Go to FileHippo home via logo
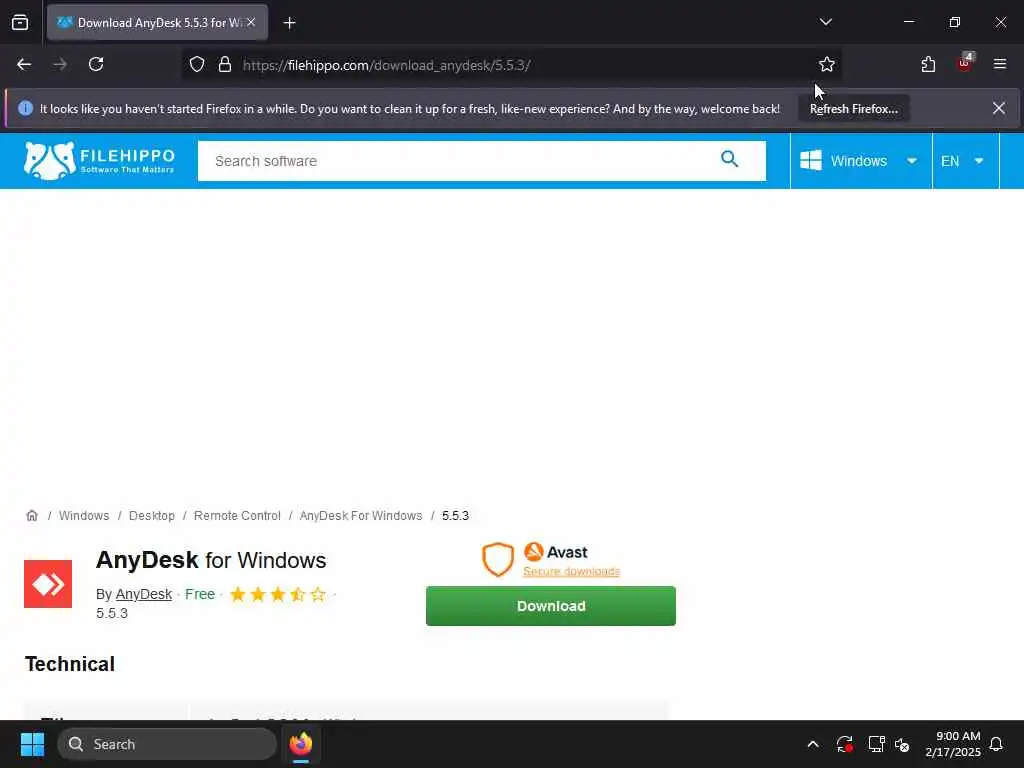Screen dimensions: 1024x768 [x=99, y=161]
